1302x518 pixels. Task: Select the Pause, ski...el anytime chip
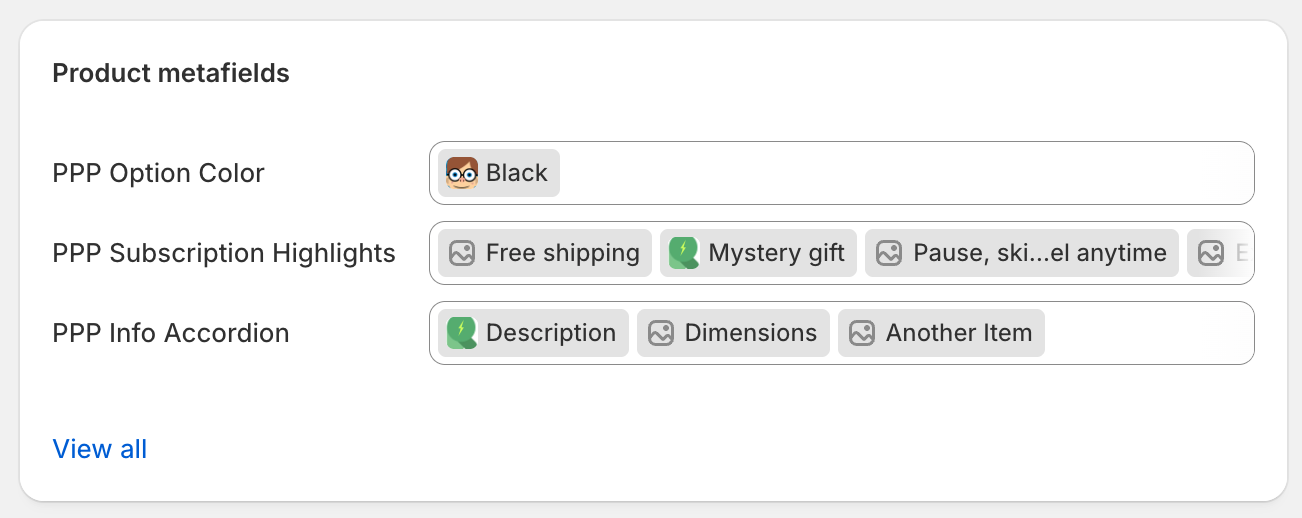click(x=1039, y=253)
